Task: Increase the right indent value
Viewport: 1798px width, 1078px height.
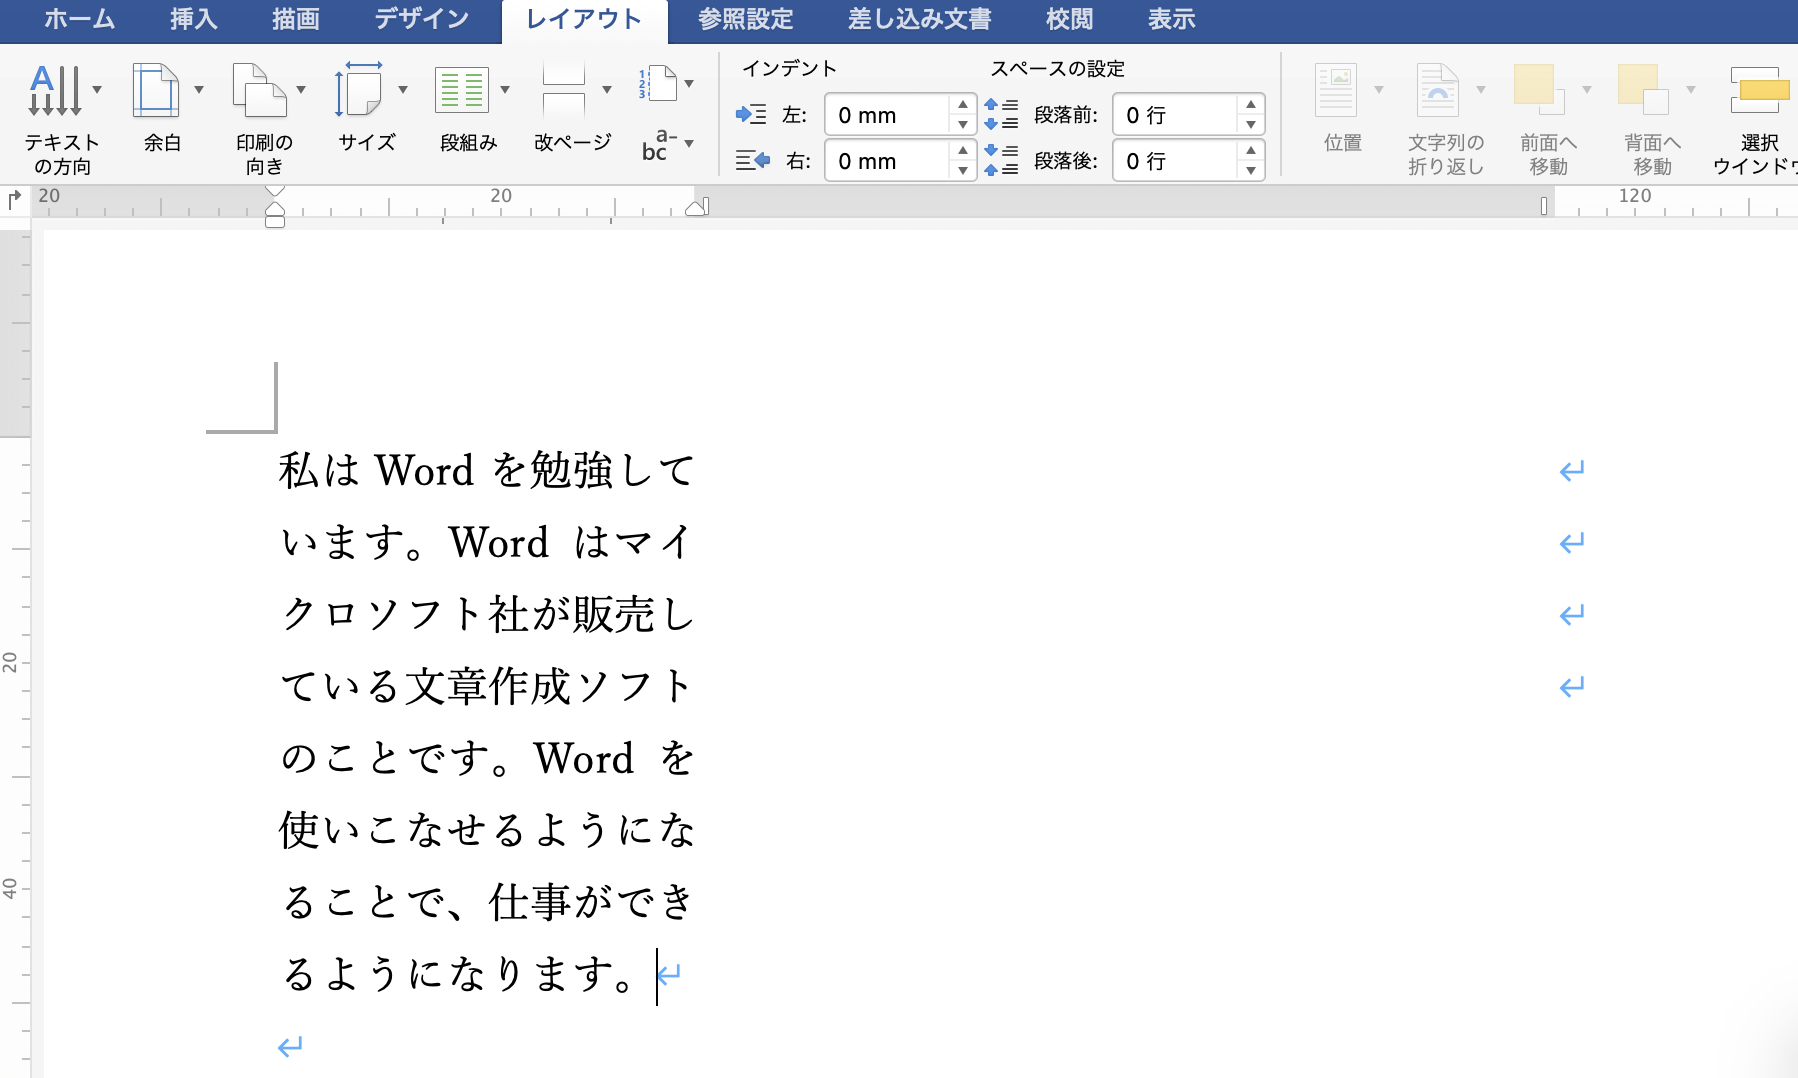Action: 962,150
